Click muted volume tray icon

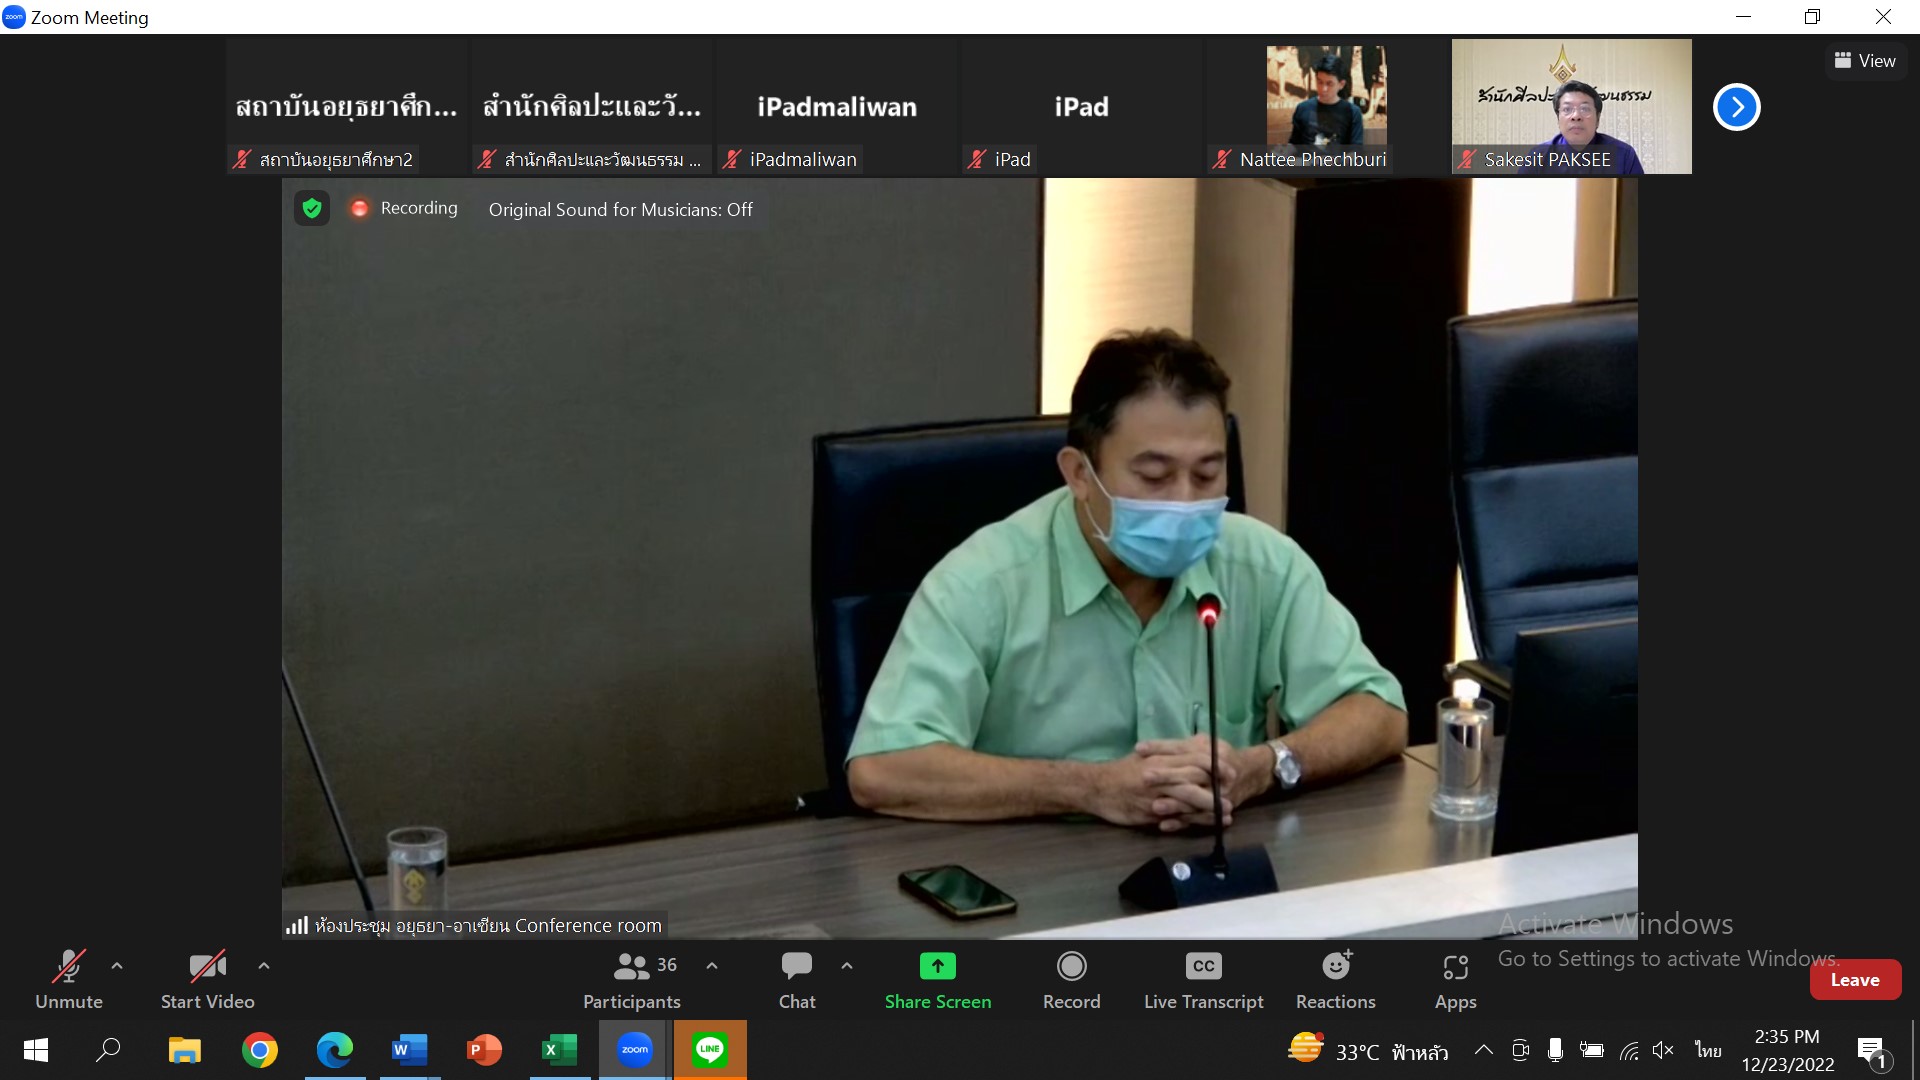(x=1663, y=1050)
